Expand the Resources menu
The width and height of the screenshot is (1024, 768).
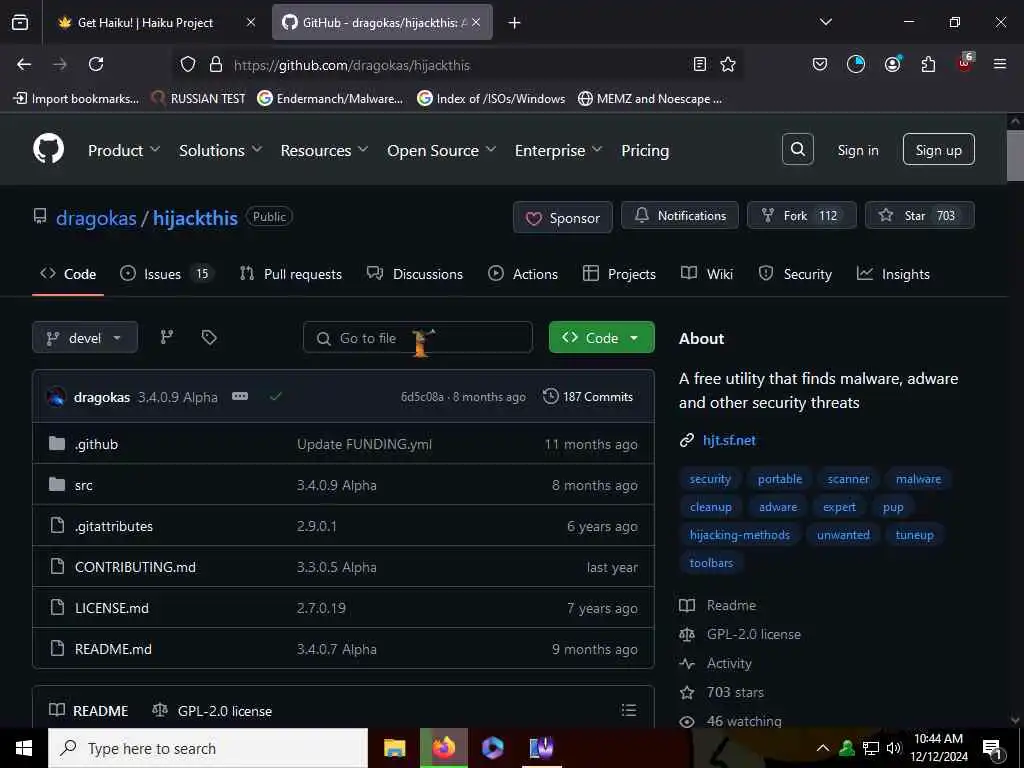pyautogui.click(x=324, y=150)
